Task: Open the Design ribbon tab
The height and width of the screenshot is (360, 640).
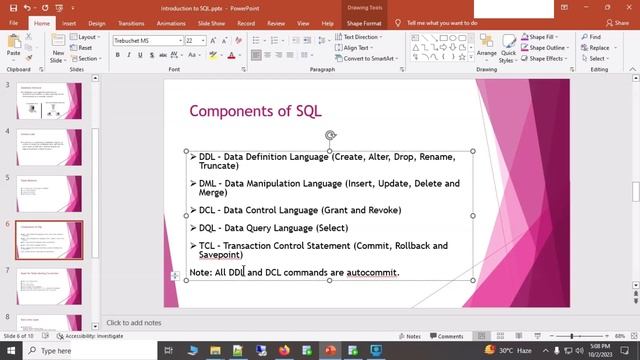Action: (x=97, y=23)
